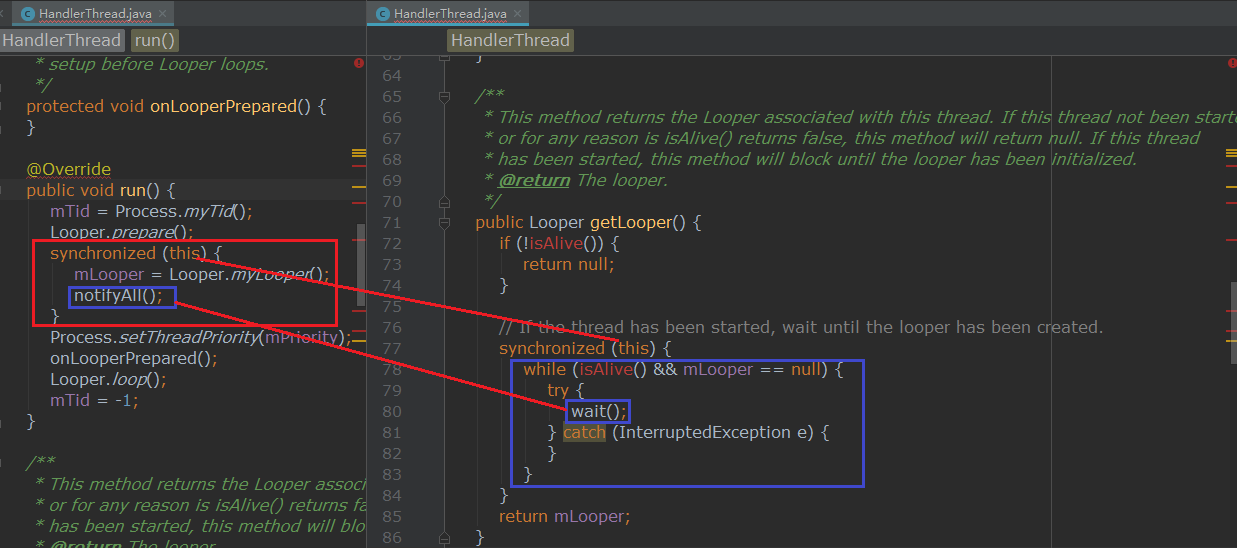
Task: Click the yellow warning stripe in left editor
Action: (359, 153)
